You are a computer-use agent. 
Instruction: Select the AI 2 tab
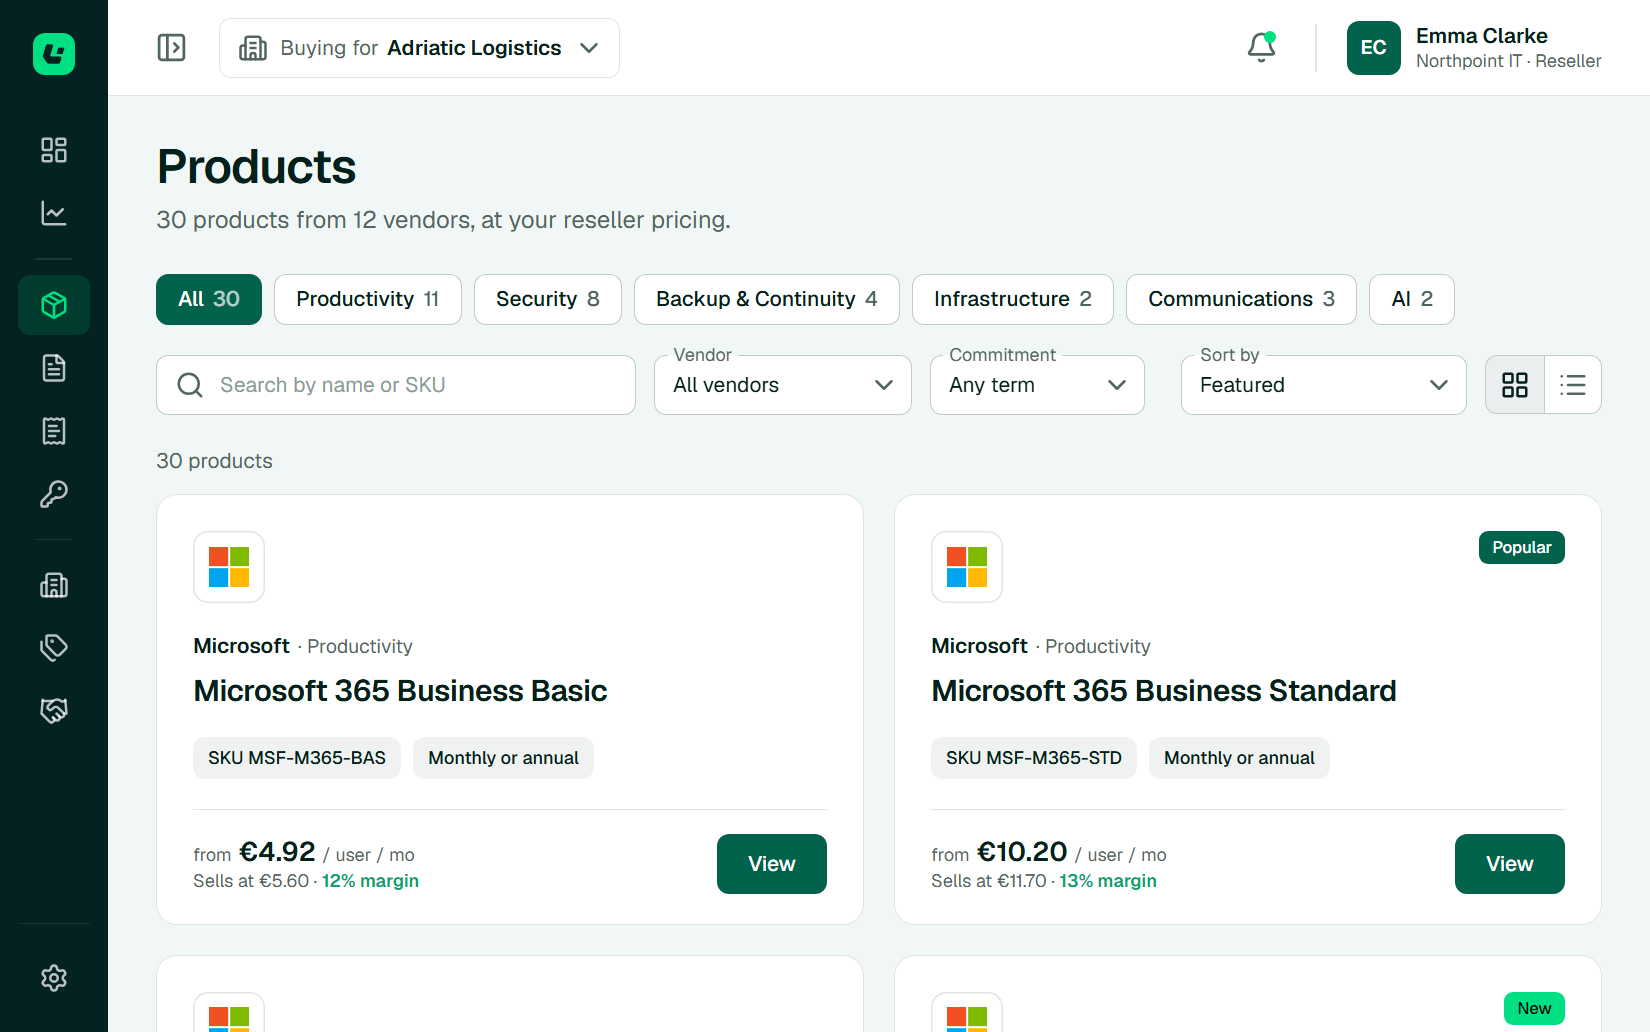click(1412, 299)
